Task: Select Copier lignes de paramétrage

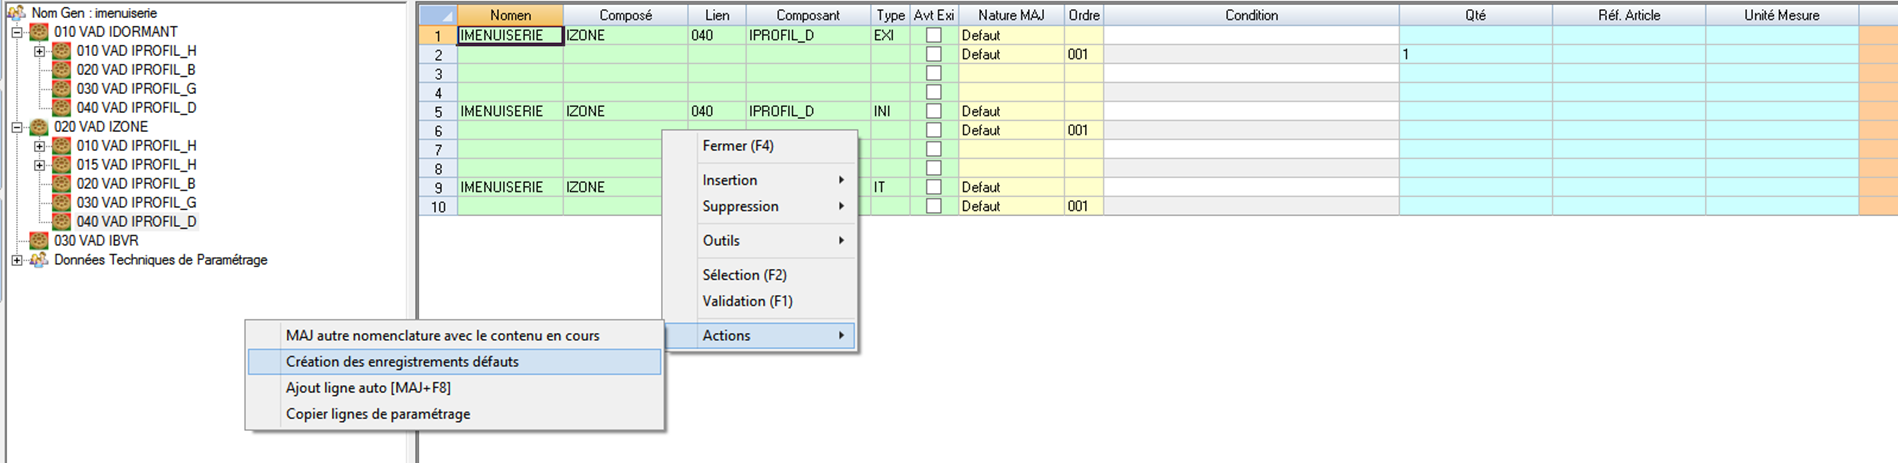Action: pyautogui.click(x=378, y=414)
